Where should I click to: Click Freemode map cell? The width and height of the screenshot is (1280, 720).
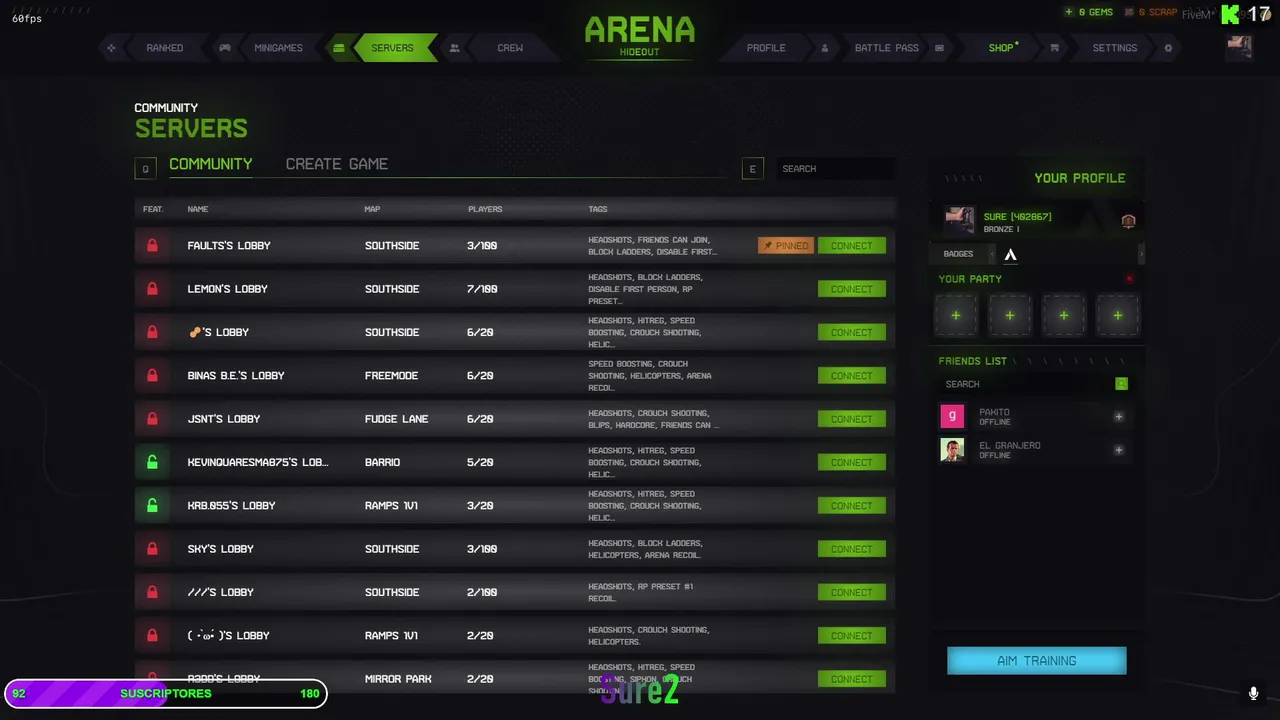point(391,375)
